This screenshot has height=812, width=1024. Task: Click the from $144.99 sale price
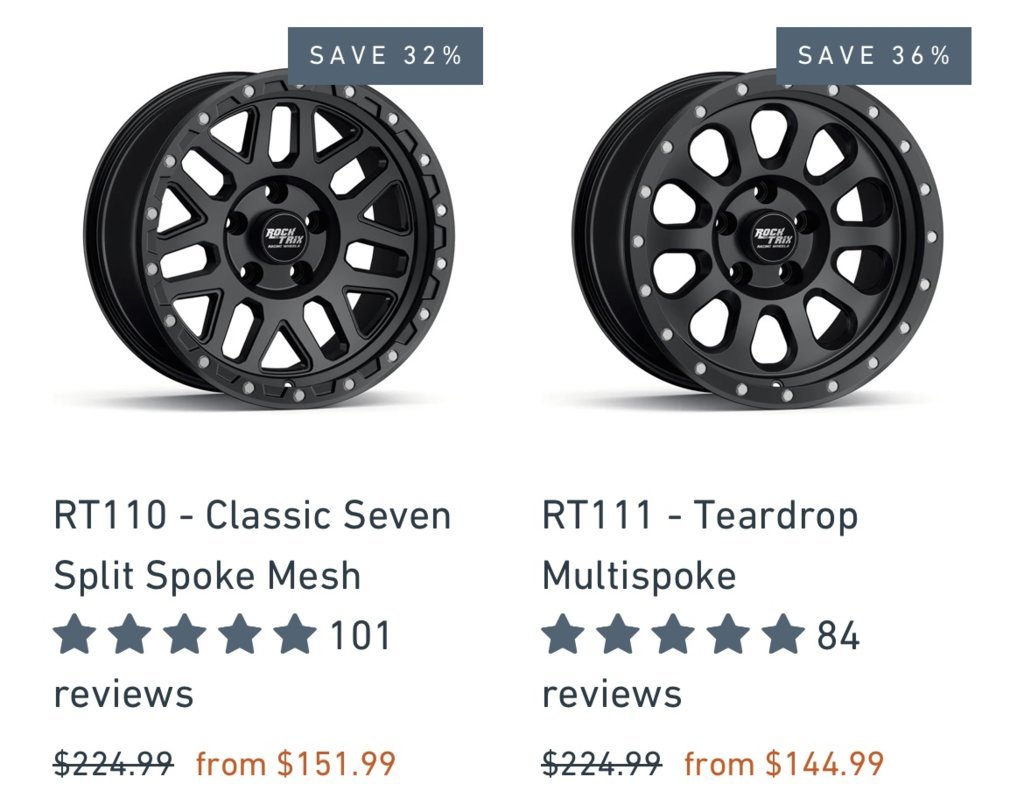click(784, 763)
